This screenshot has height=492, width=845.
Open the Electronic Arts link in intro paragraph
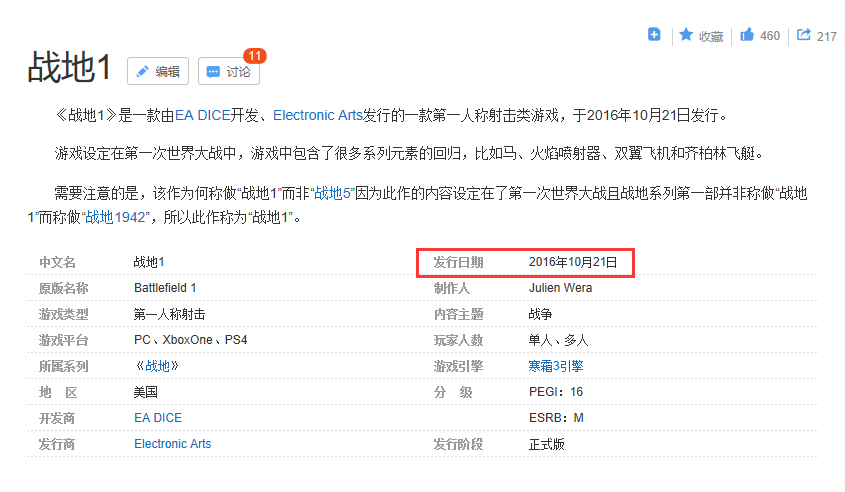[x=318, y=115]
